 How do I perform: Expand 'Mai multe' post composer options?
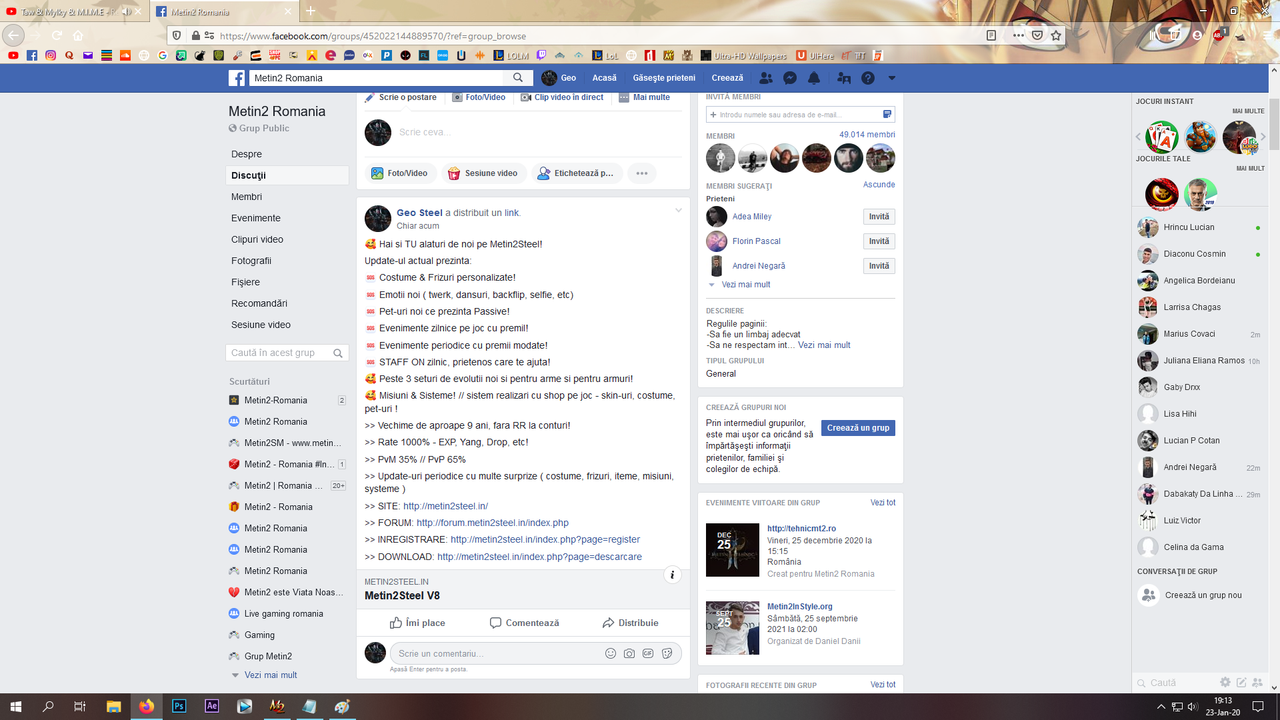pos(645,98)
